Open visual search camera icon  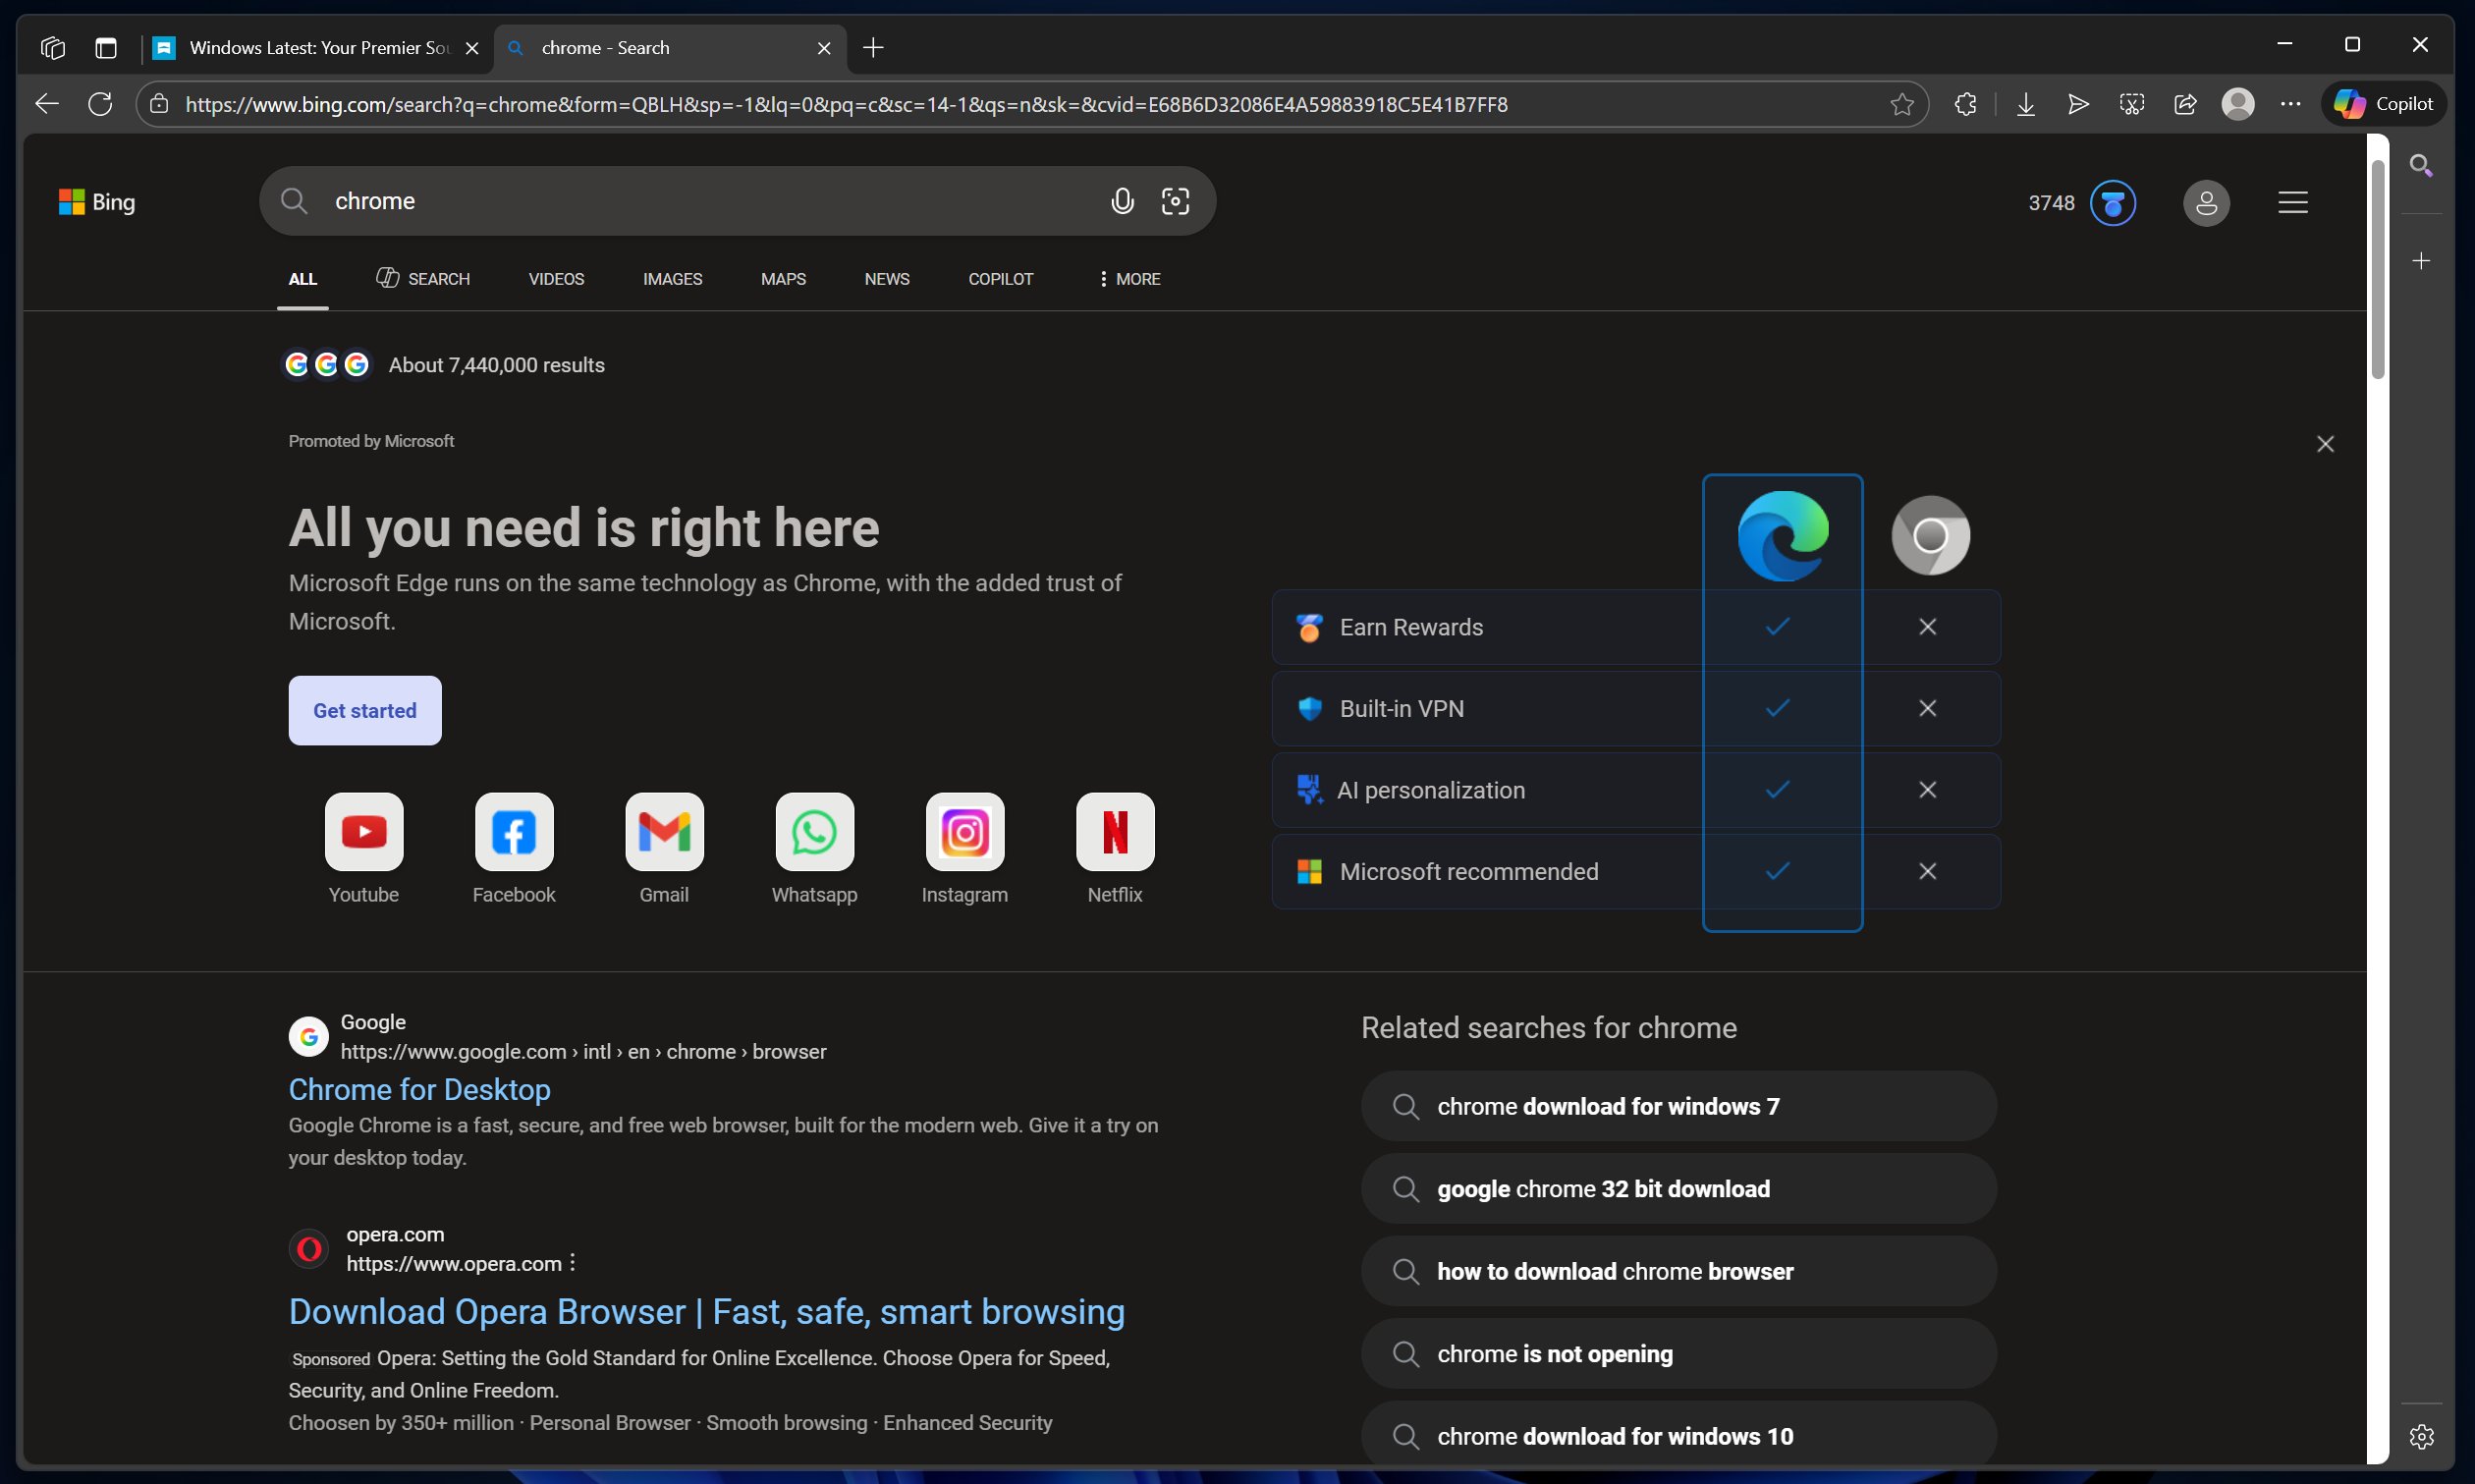pos(1175,201)
